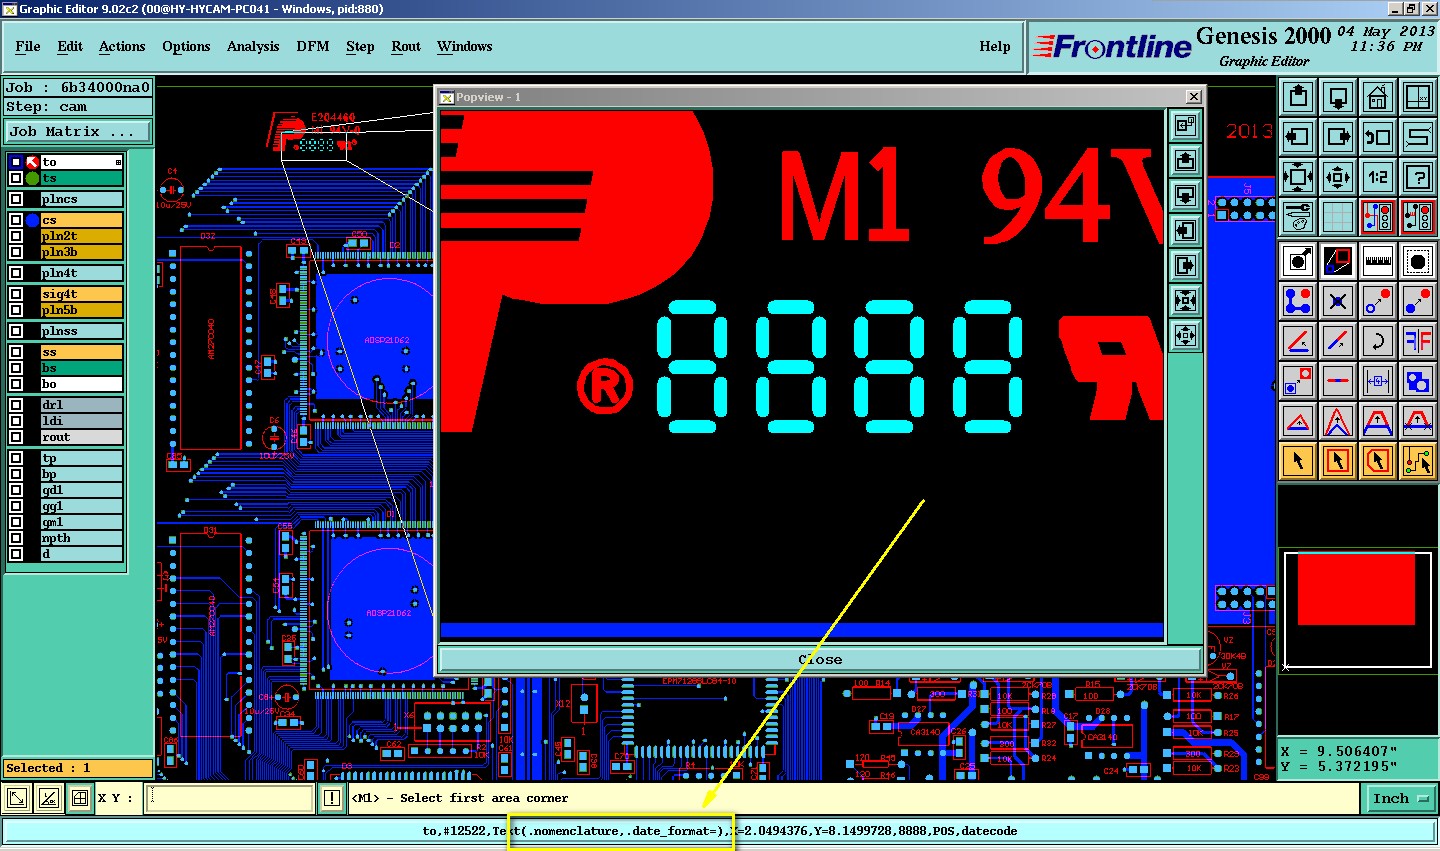Toggle the checkbox for layer cs
This screenshot has height=851, width=1440.
point(16,220)
